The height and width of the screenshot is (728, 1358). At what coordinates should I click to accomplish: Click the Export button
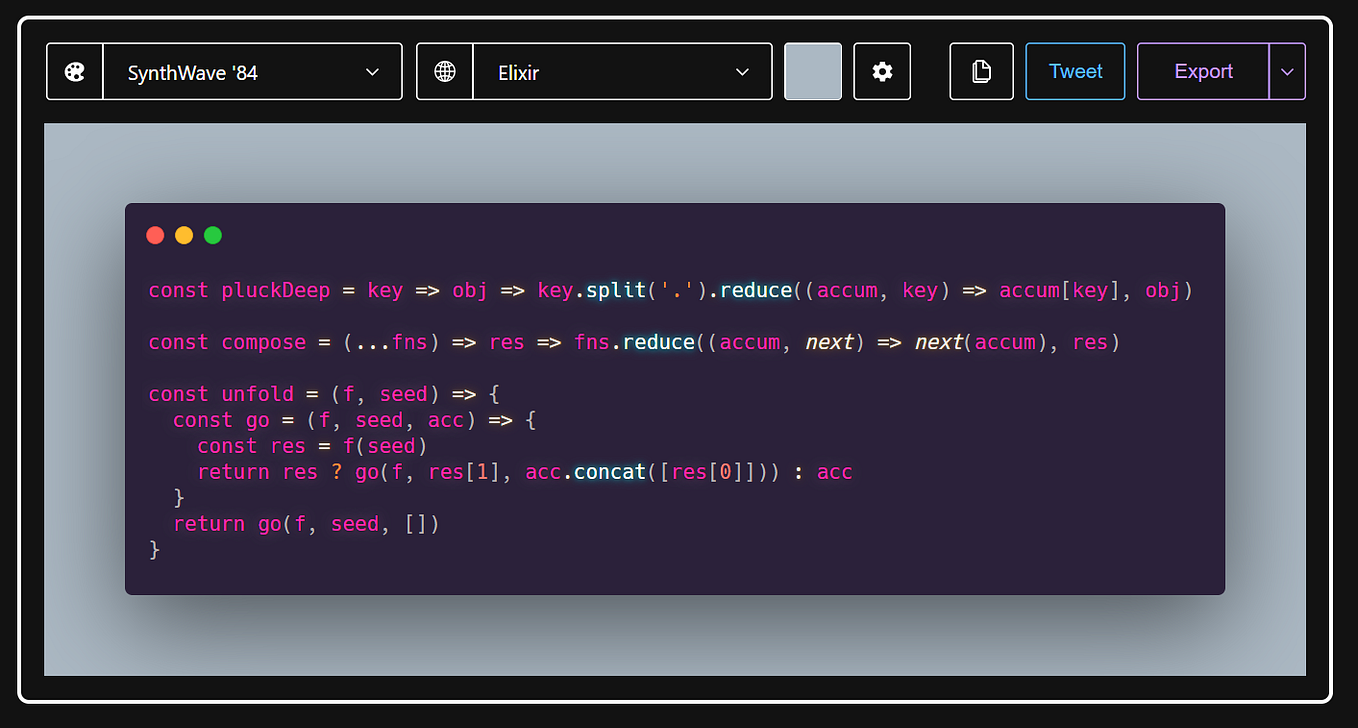point(1203,71)
